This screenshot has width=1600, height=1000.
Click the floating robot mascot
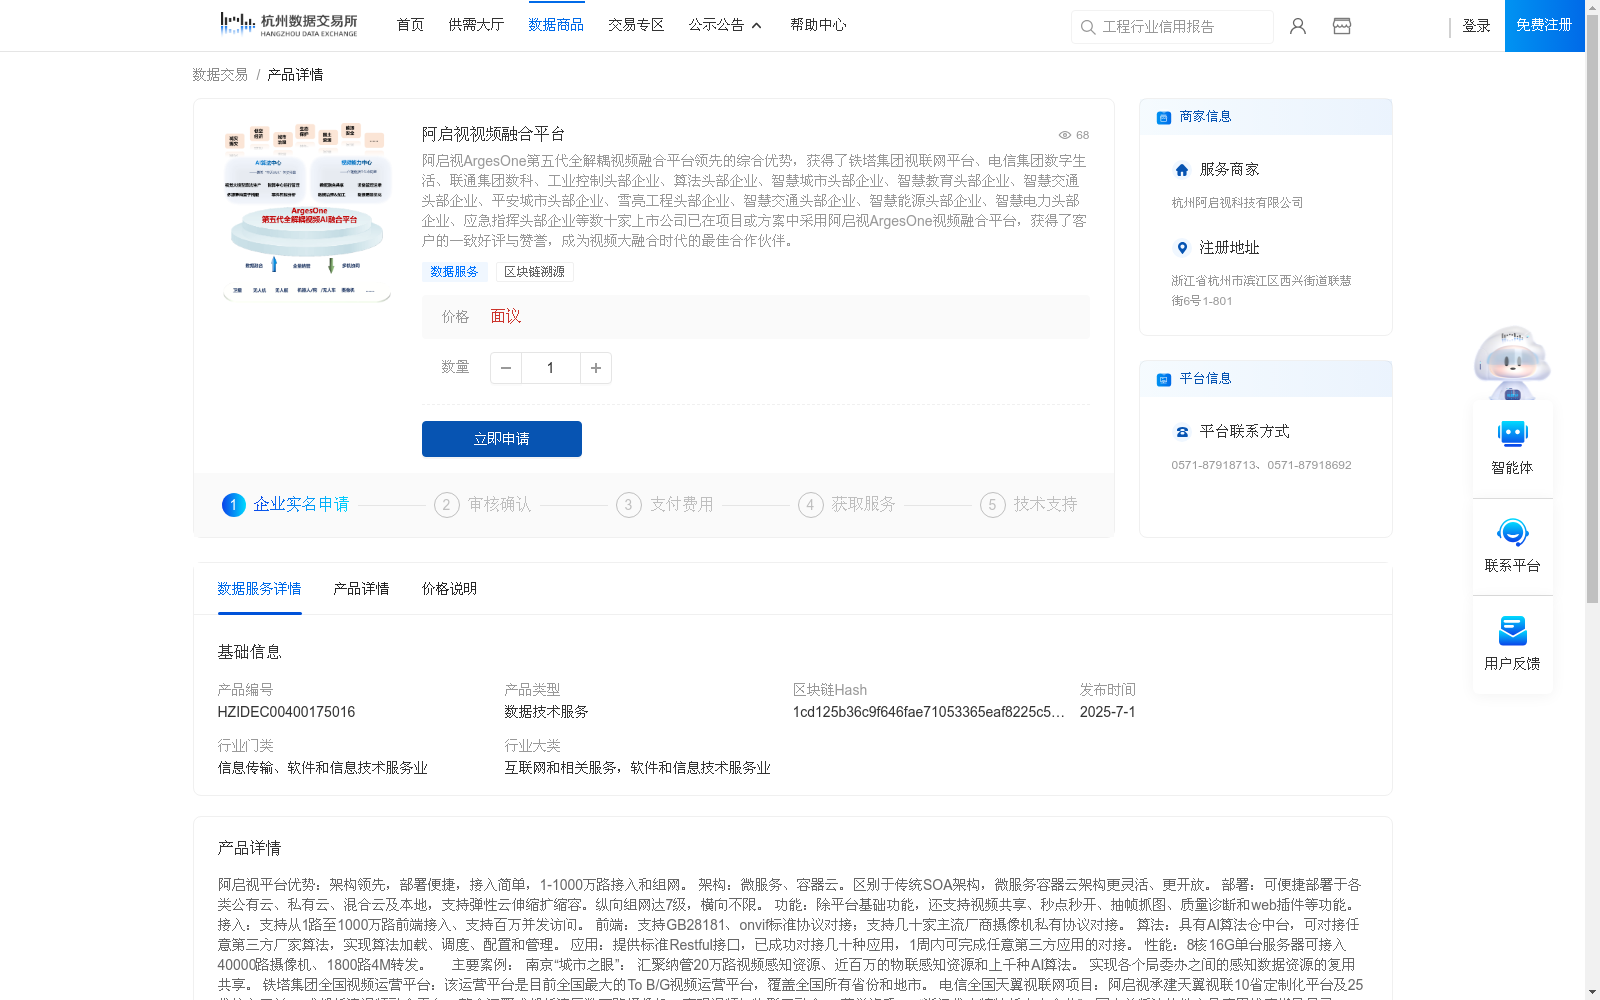[x=1512, y=362]
